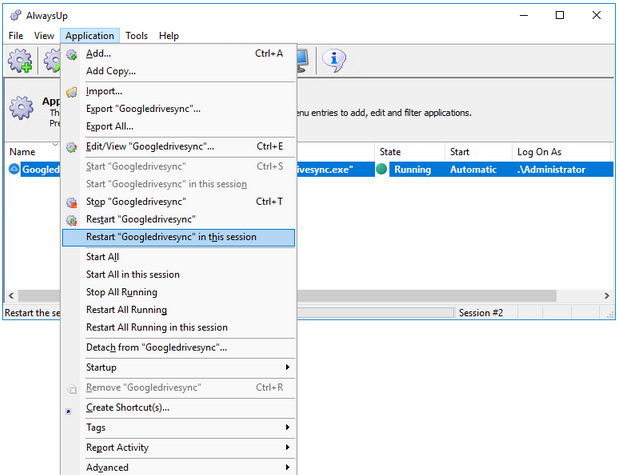Click the Running state cell
The width and height of the screenshot is (618, 475).
tap(412, 170)
